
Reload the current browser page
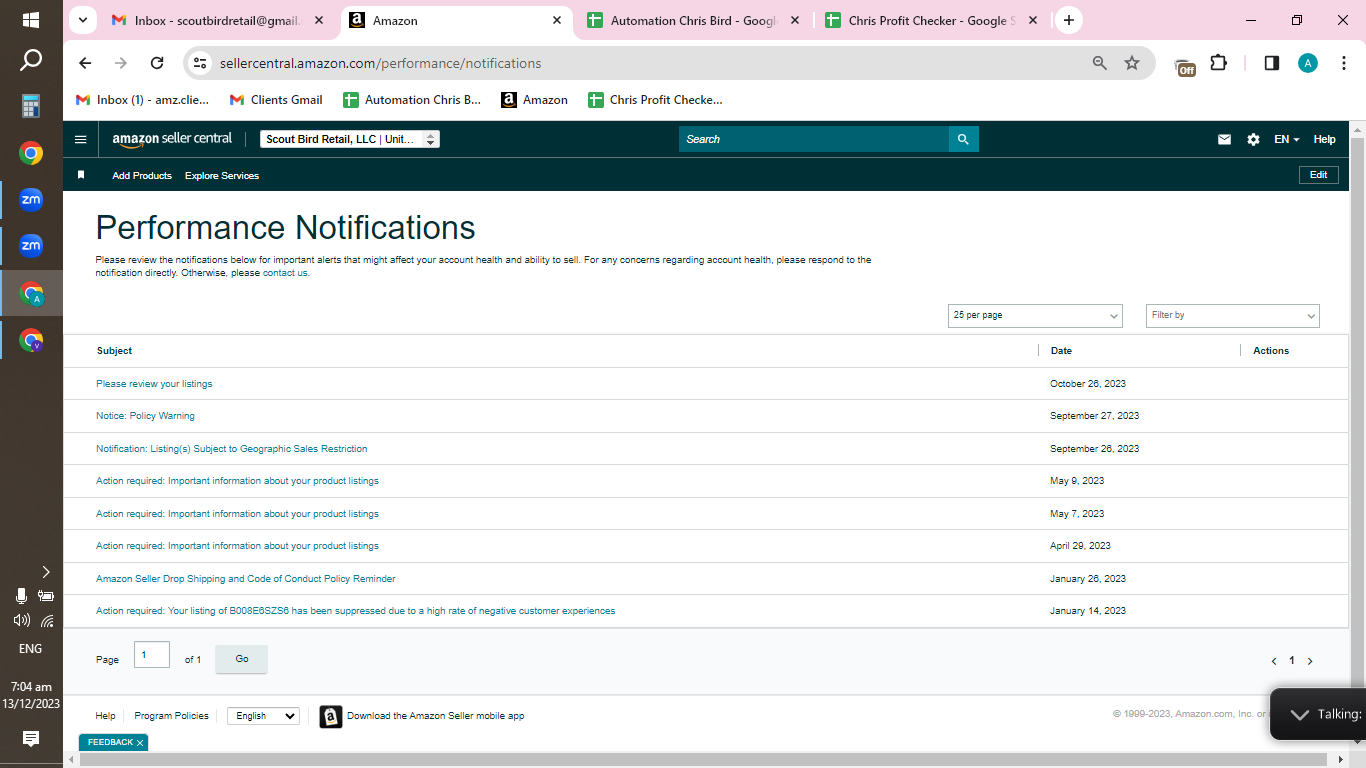157,63
